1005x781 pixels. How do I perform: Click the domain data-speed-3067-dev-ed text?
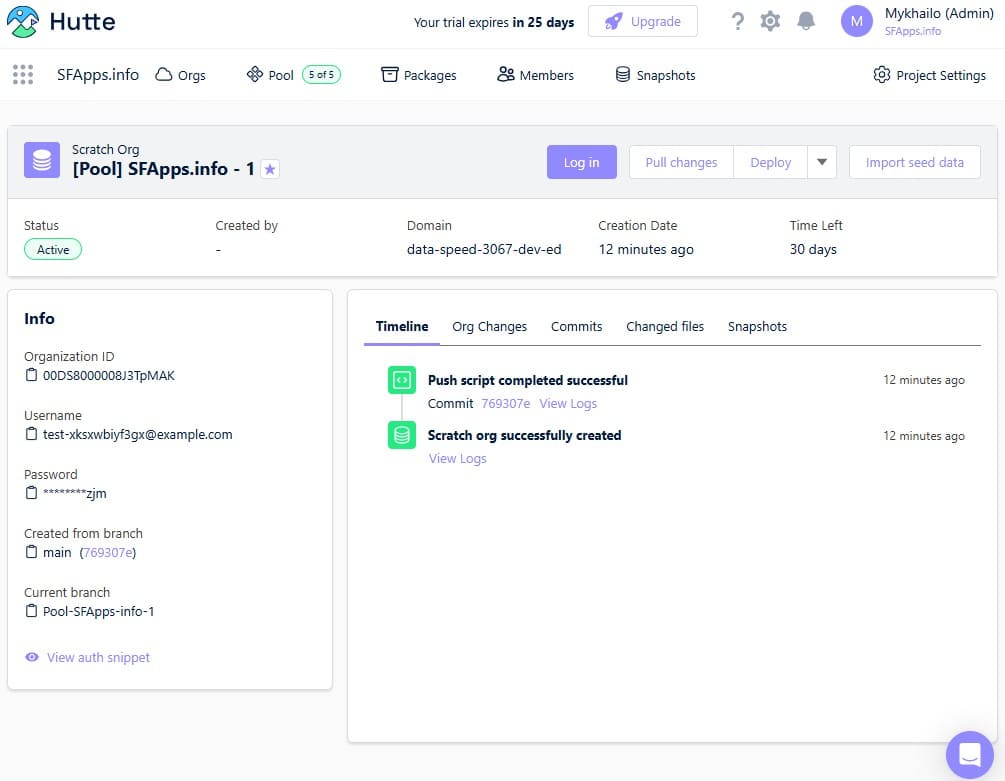484,249
